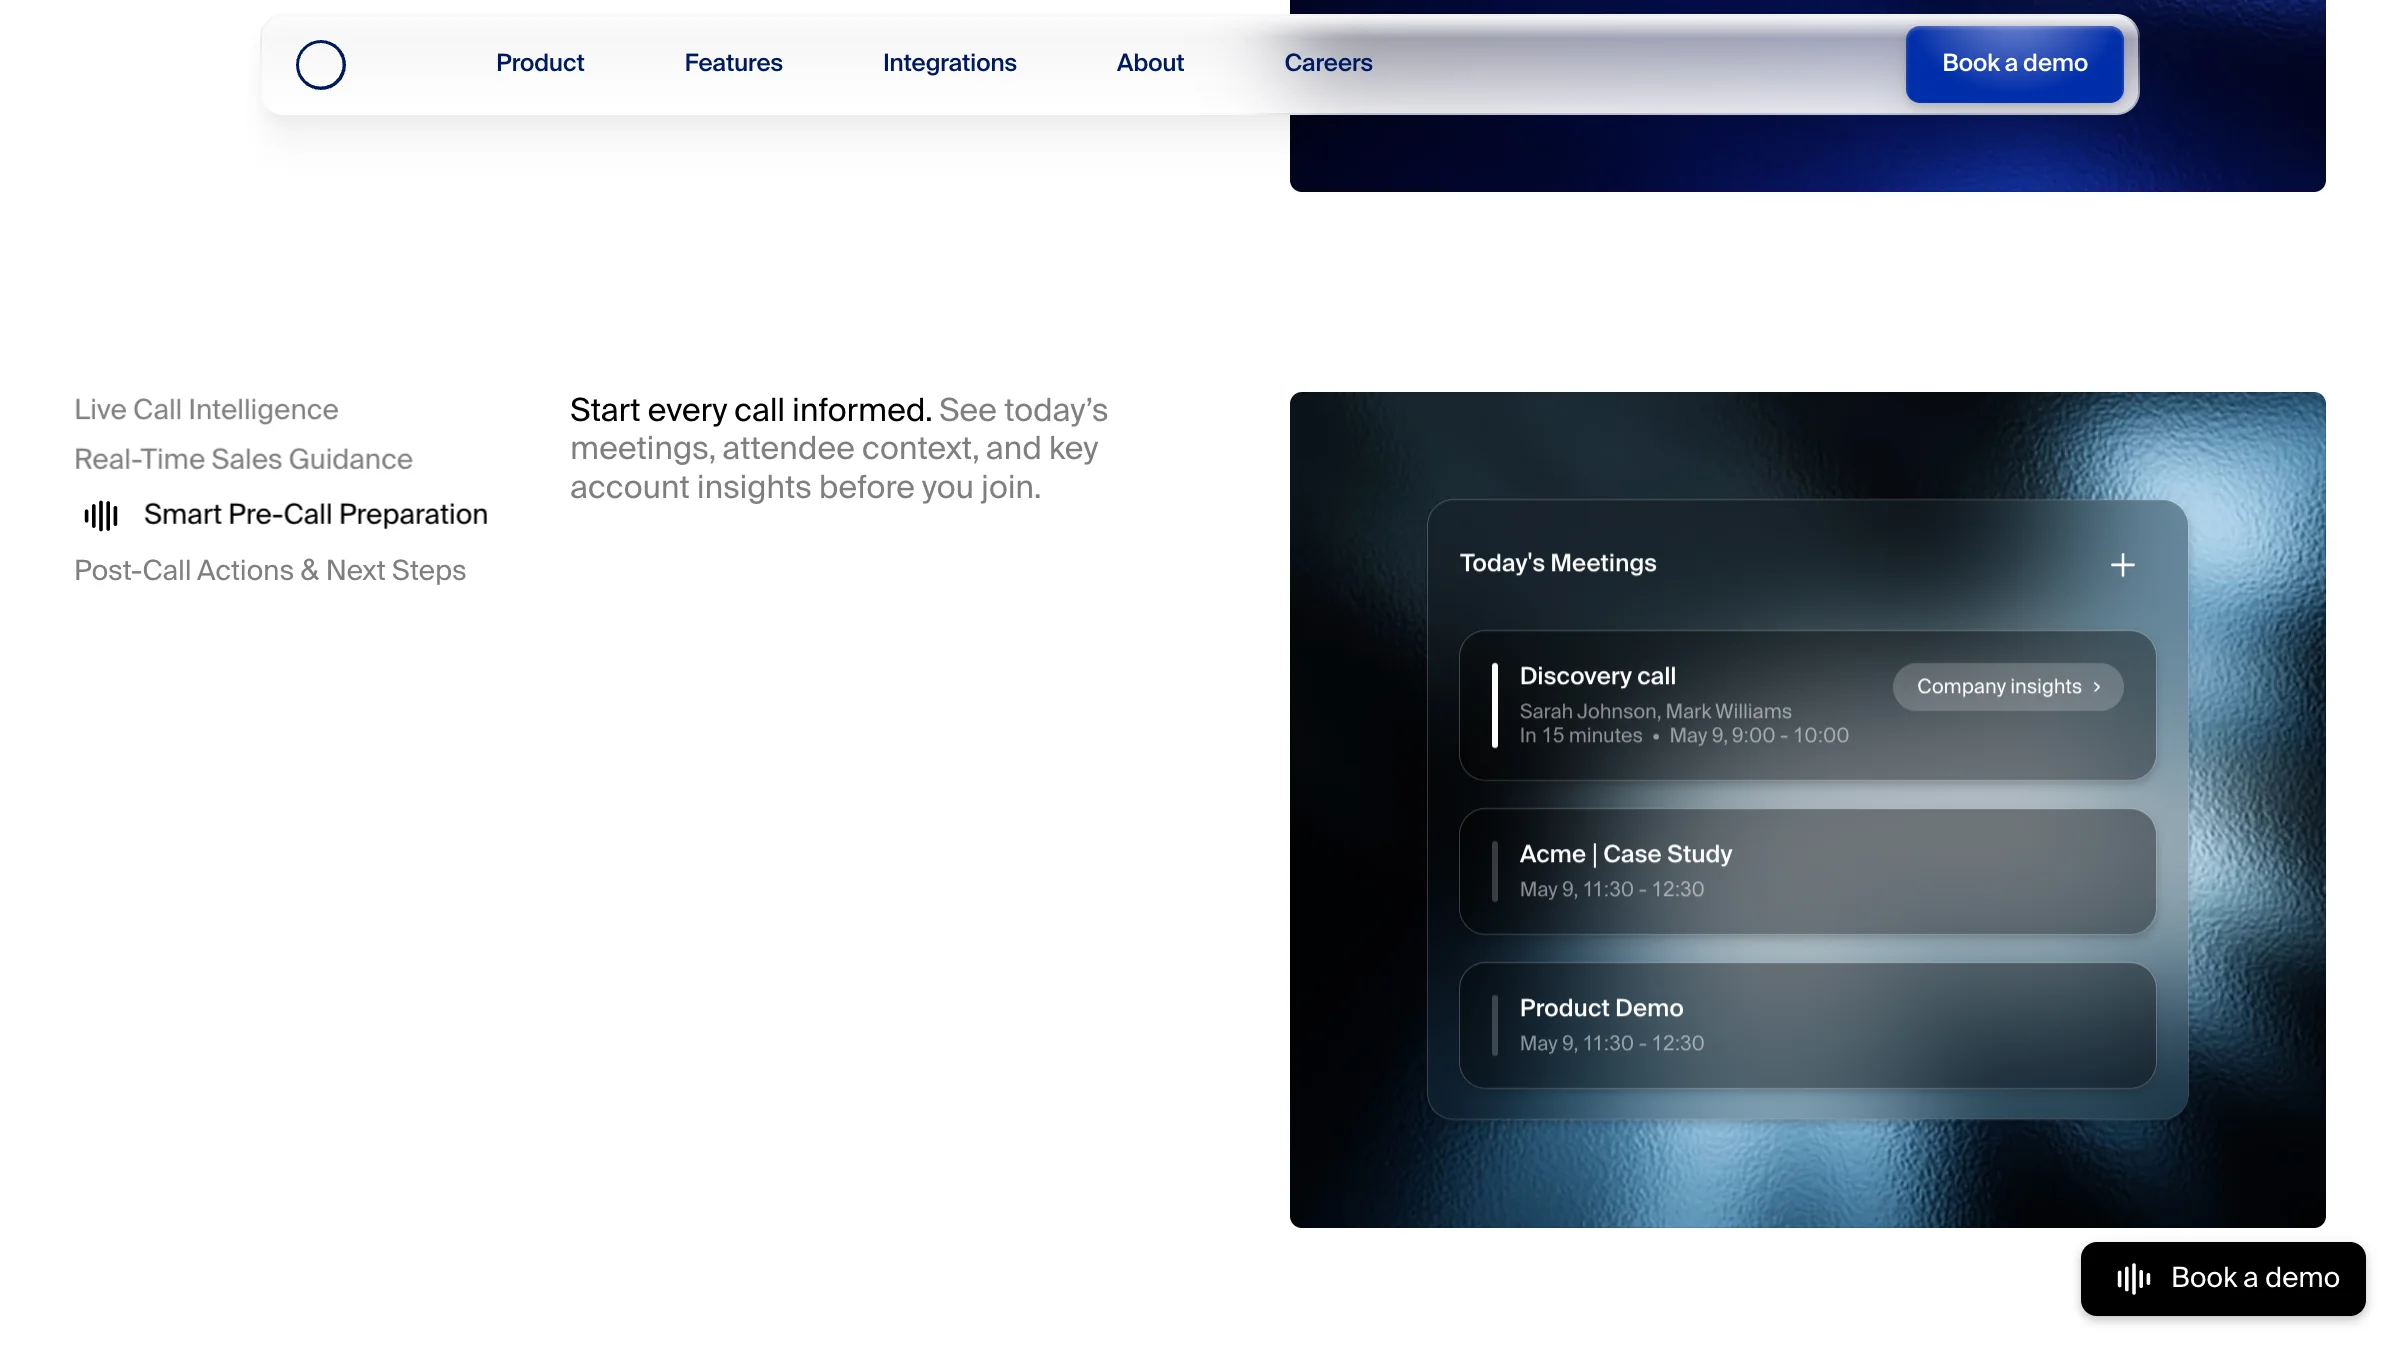This screenshot has height=1350, width=2400.
Task: Click waveform icon beside Smart Pre-Call Preparation
Action: [101, 515]
